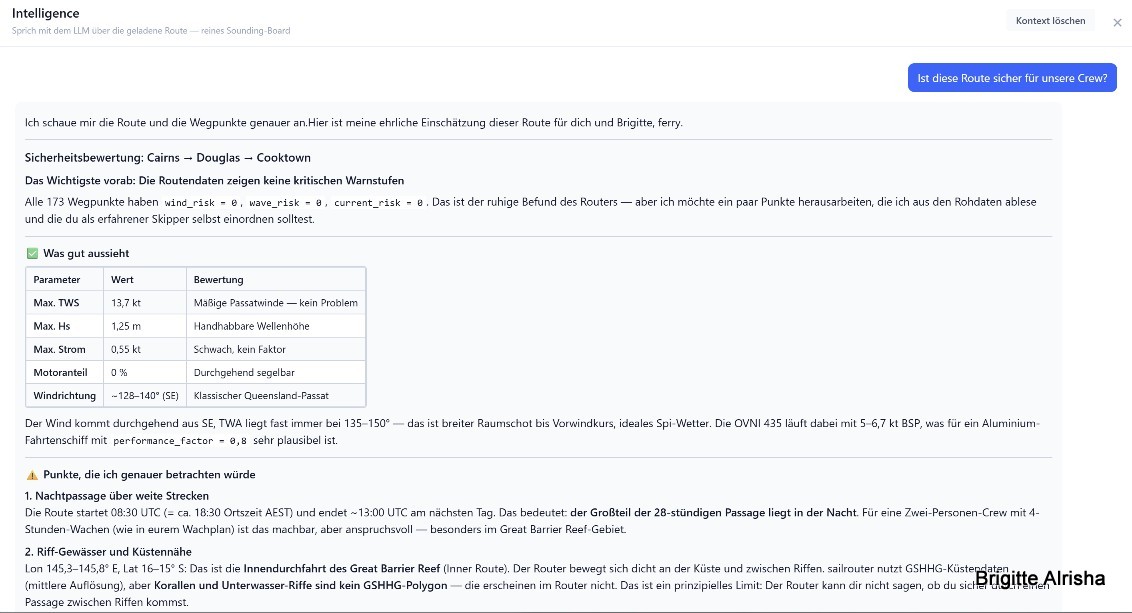Click the Riff-Gewässer und Küstennähe heading
The width and height of the screenshot is (1132, 613).
click(108, 552)
